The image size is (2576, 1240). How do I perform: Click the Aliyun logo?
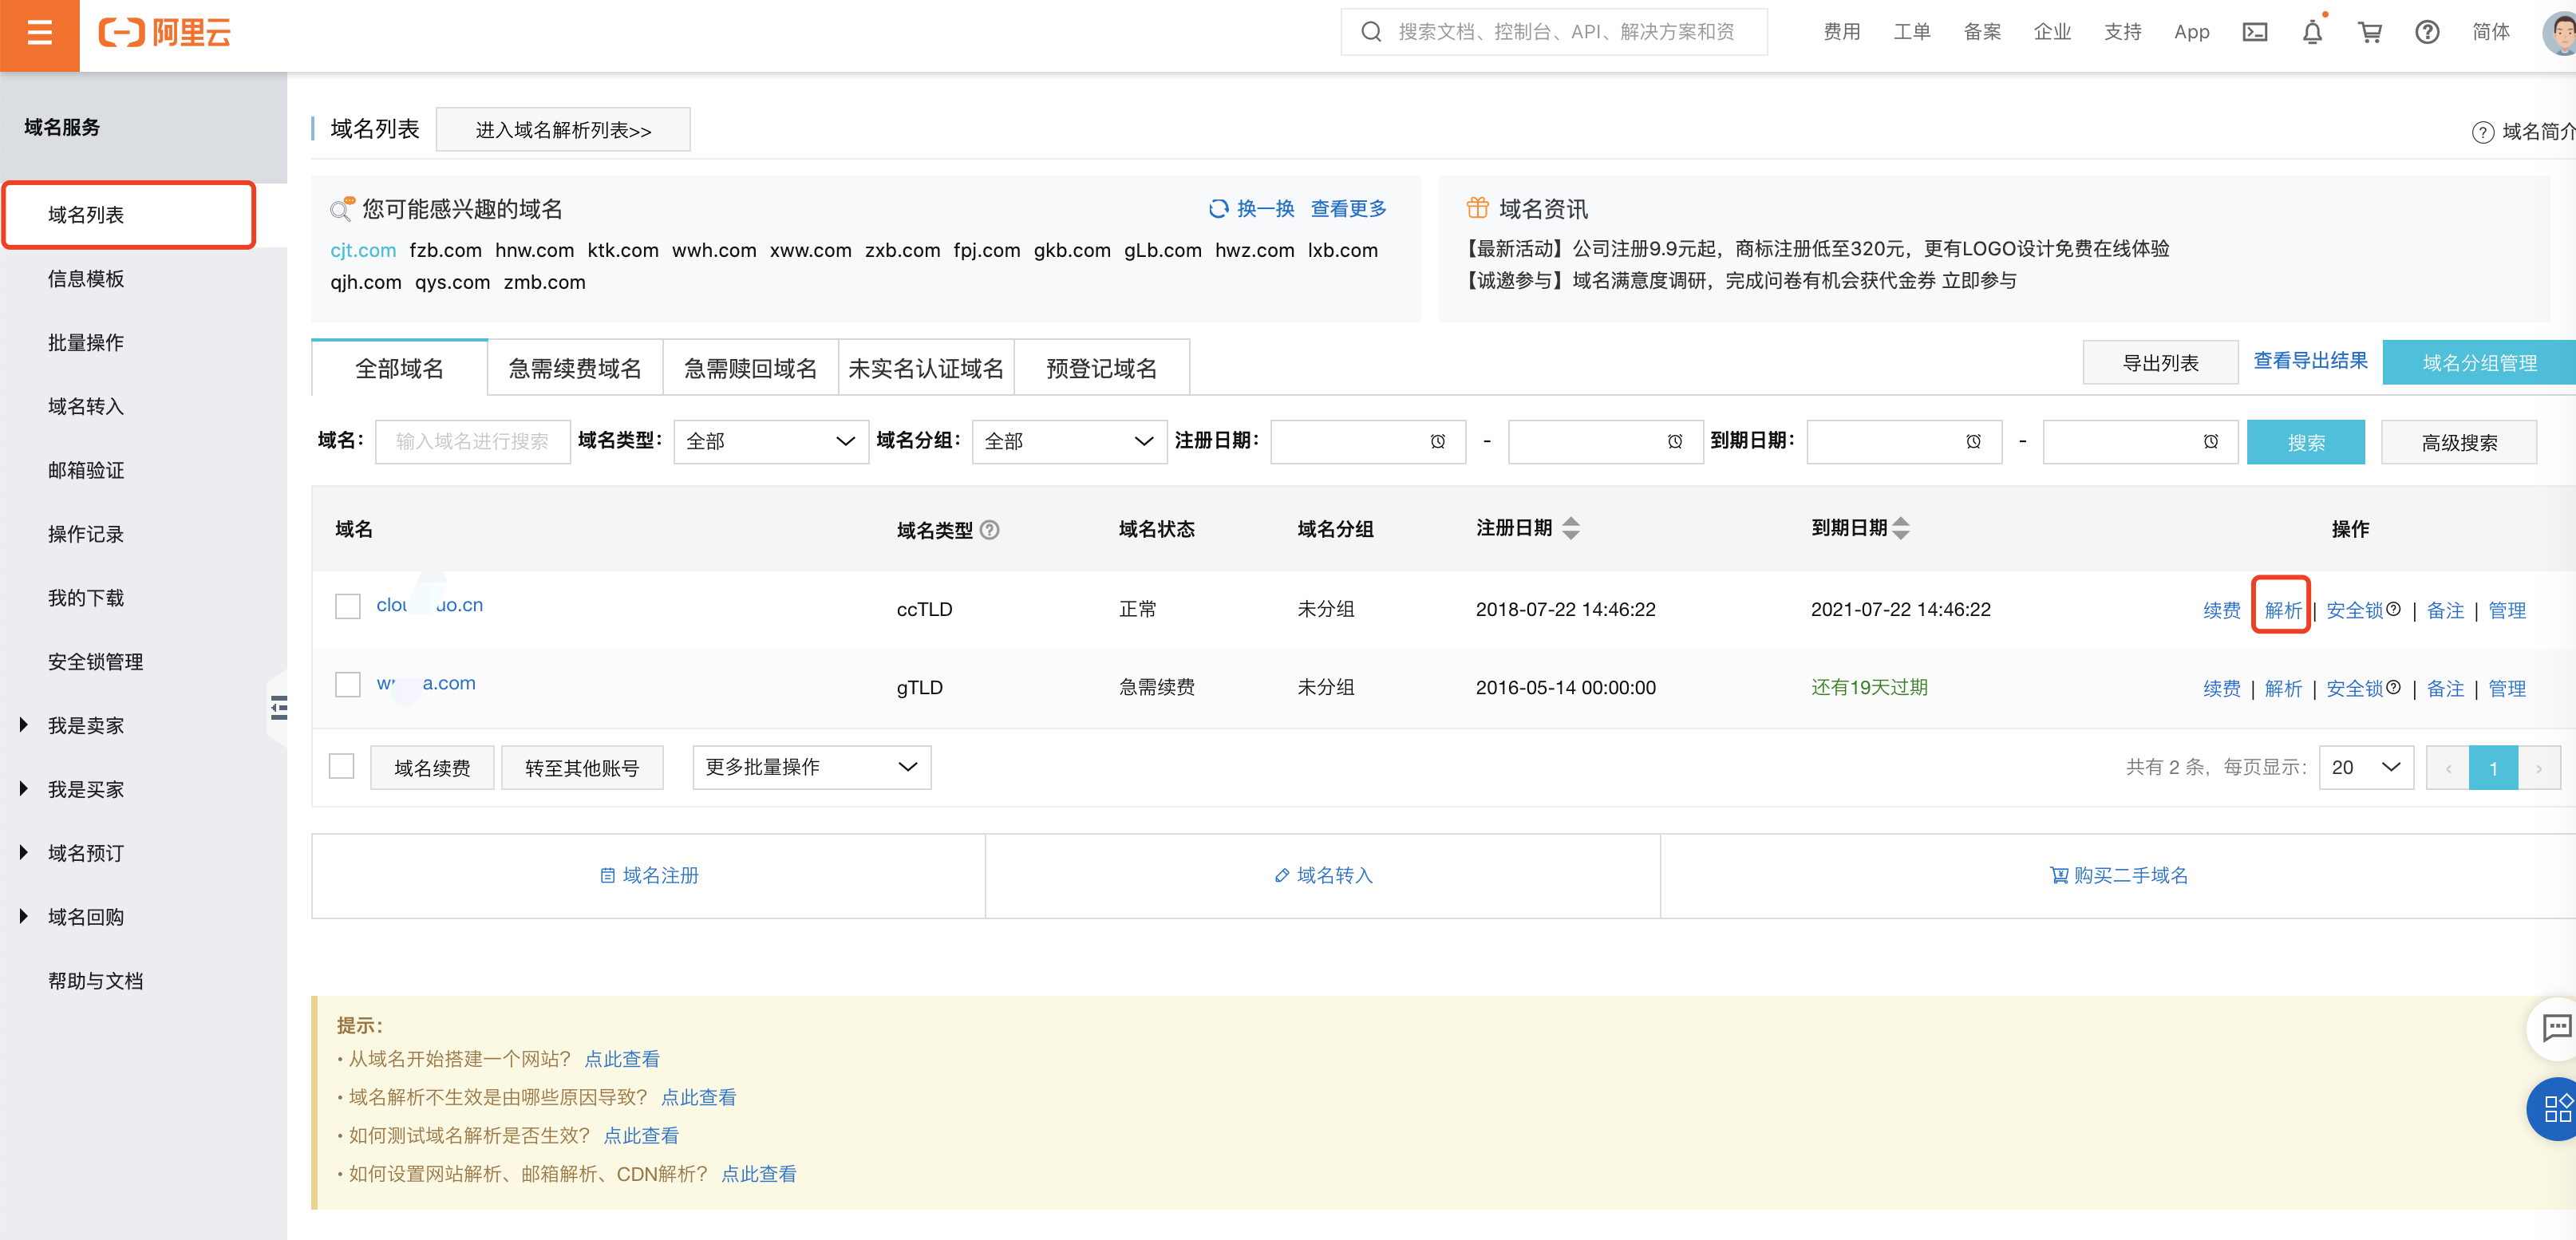165,32
